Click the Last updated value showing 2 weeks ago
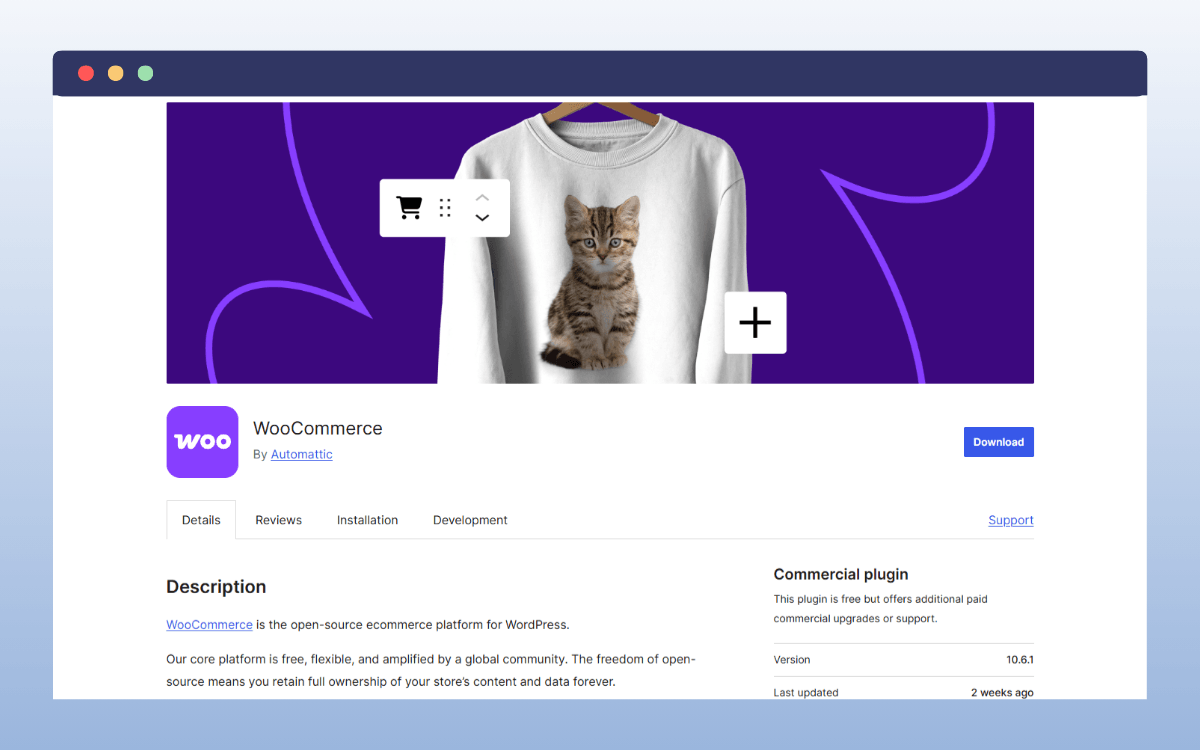This screenshot has width=1200, height=750. (x=1002, y=691)
